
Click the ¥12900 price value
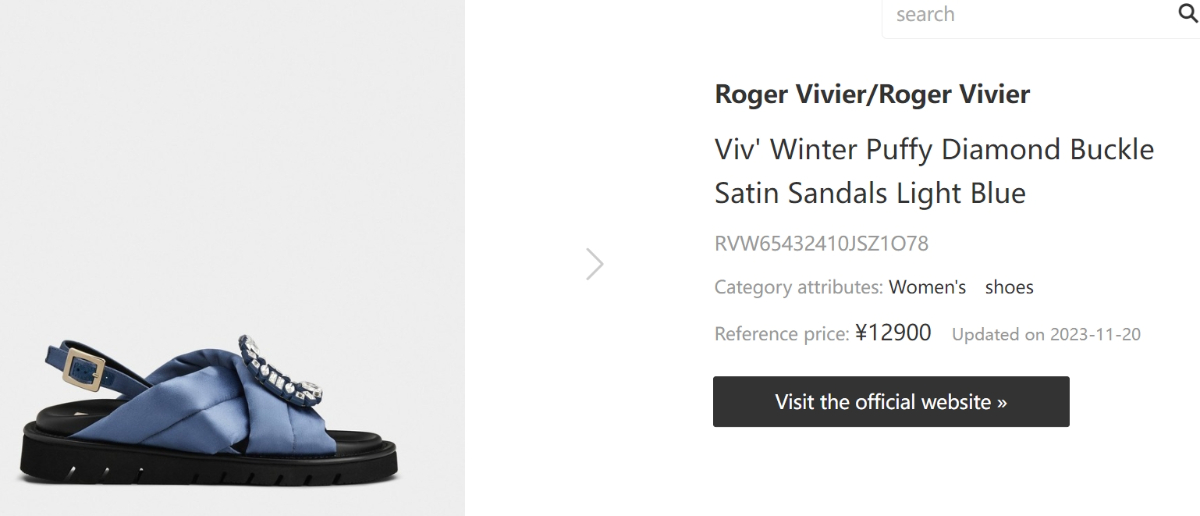pyautogui.click(x=893, y=333)
